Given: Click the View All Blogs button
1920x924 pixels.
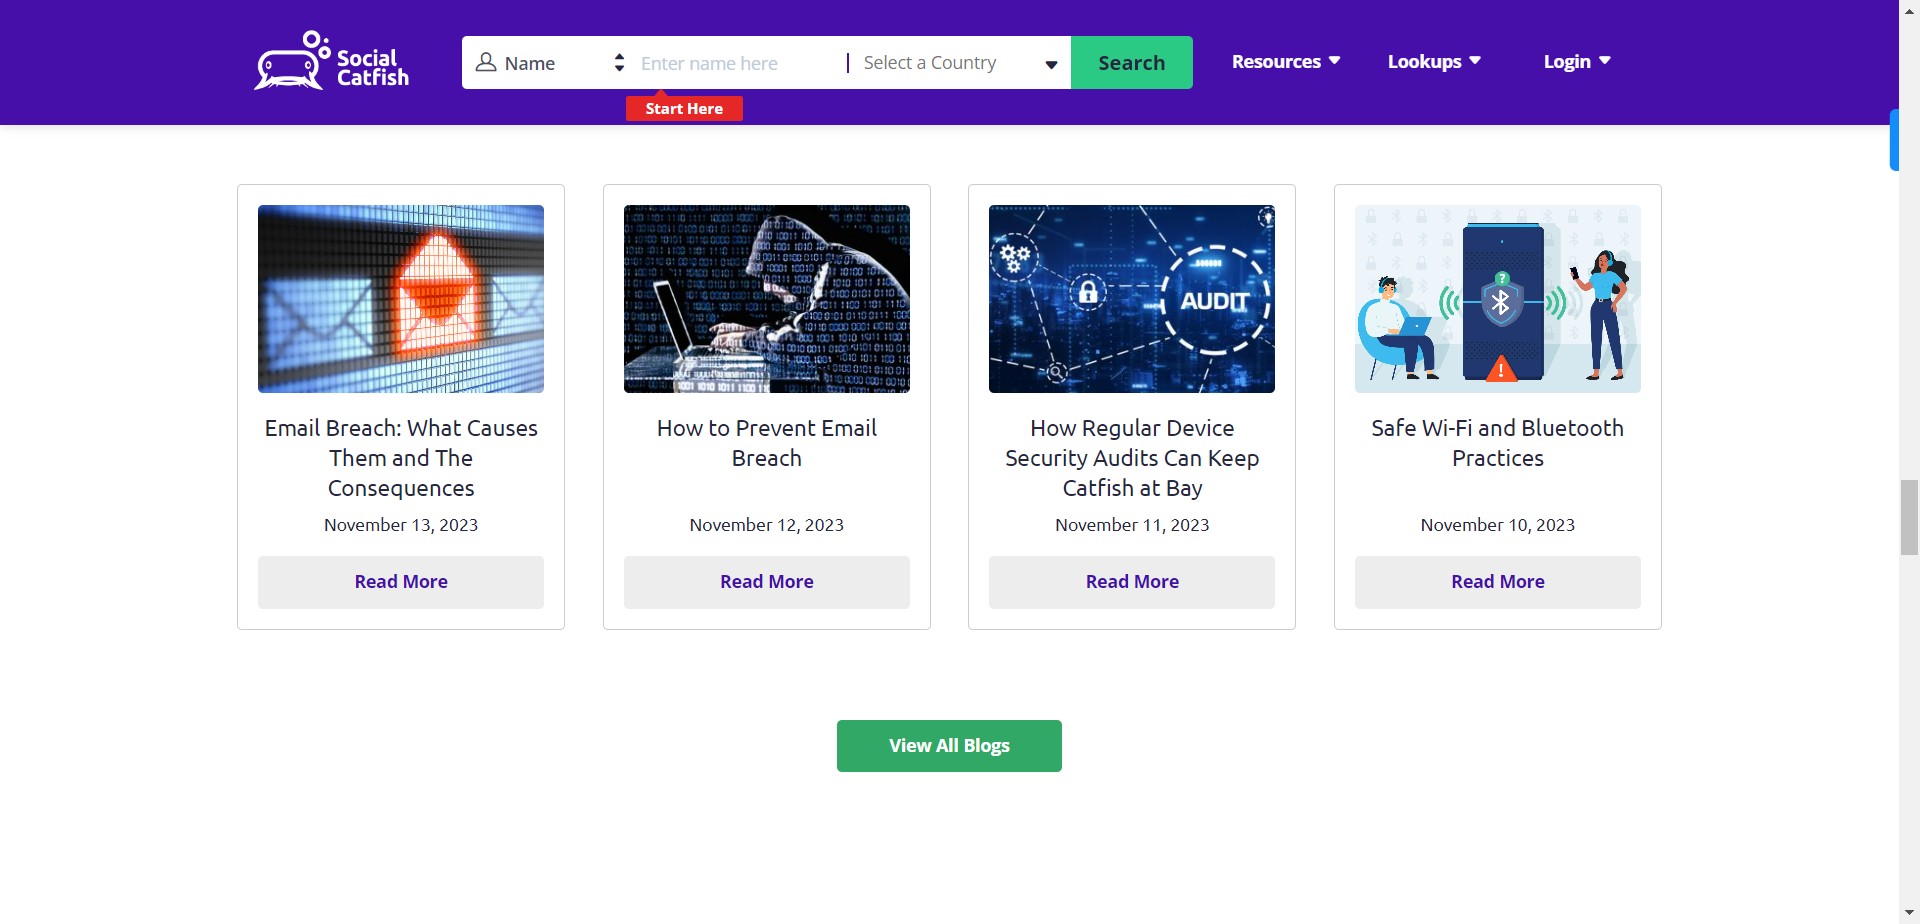Looking at the screenshot, I should 949,746.
